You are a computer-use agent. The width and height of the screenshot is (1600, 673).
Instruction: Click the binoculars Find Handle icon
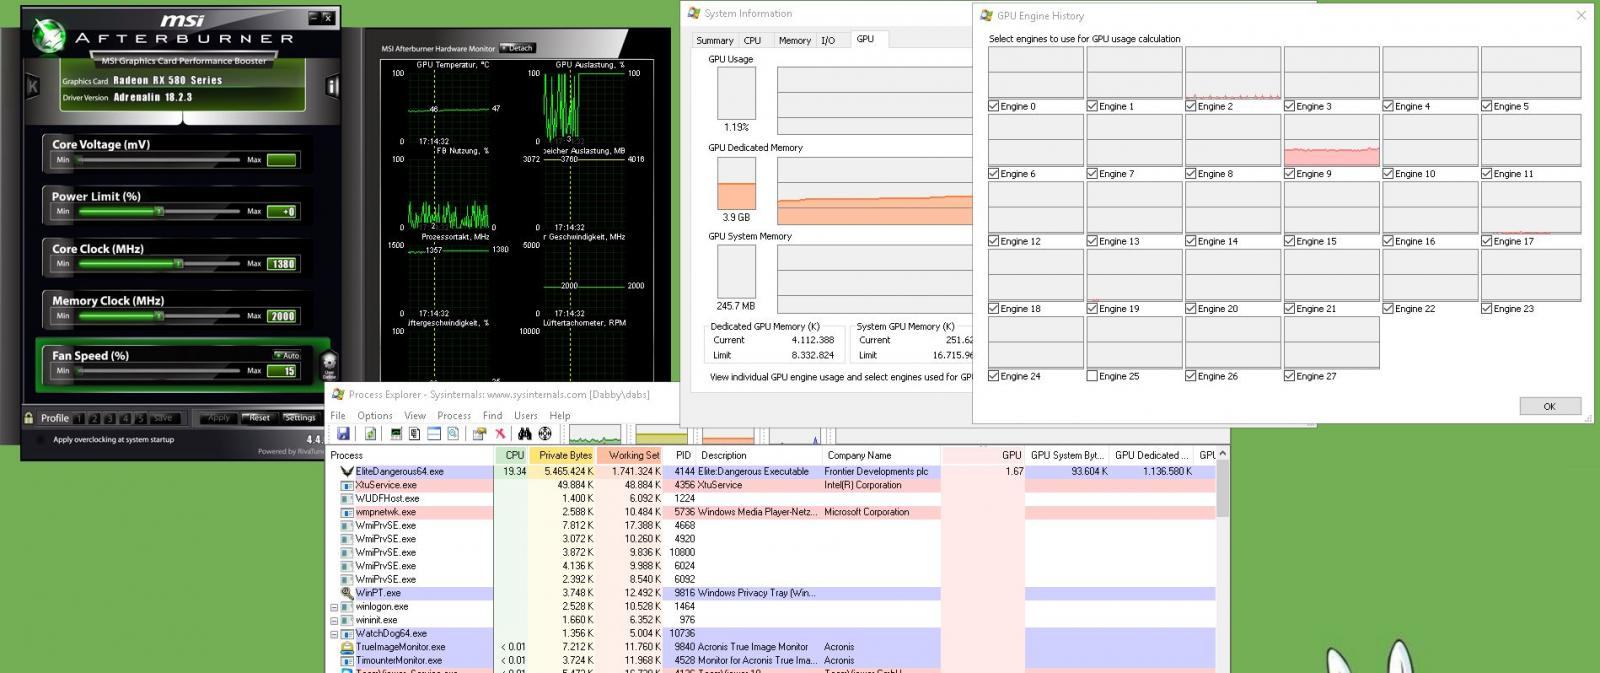click(x=525, y=433)
